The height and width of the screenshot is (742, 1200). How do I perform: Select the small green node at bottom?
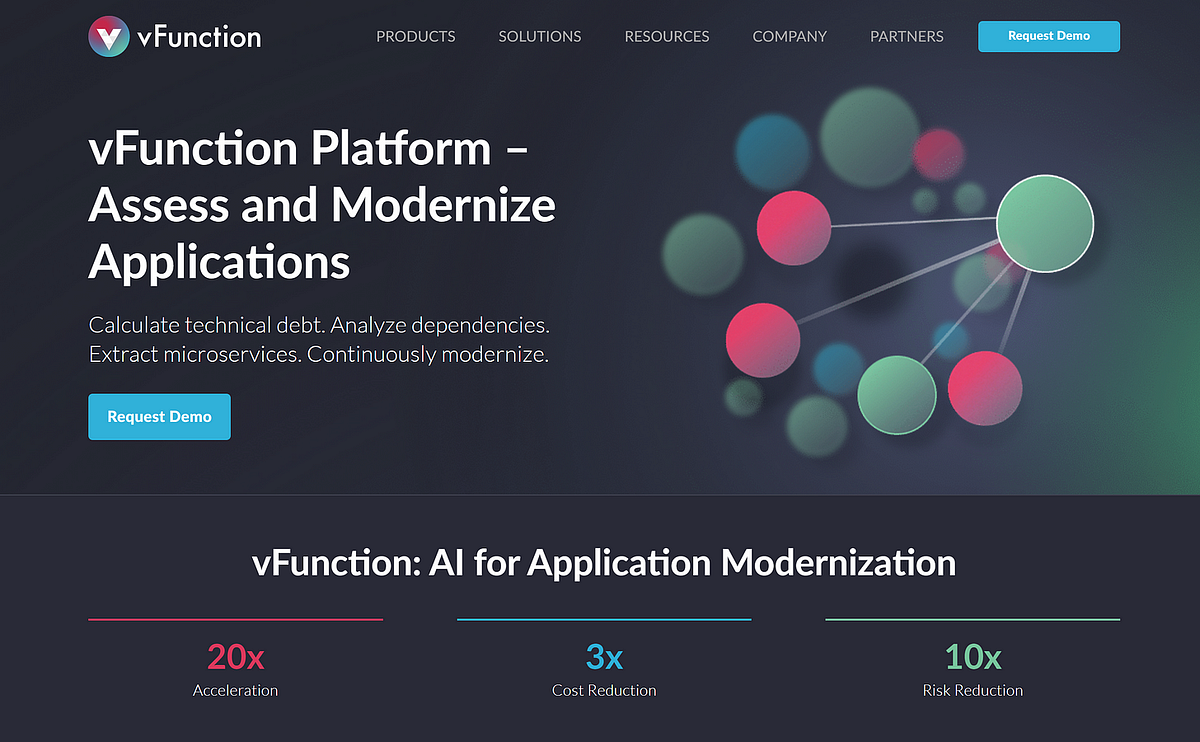897,395
